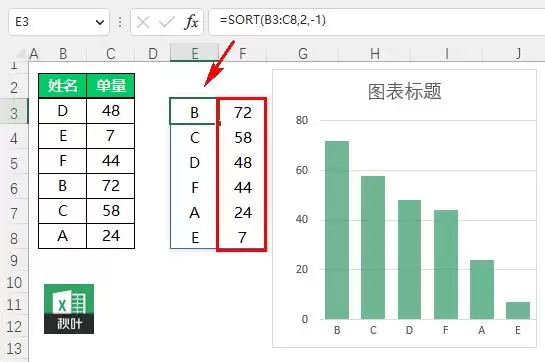Screen dimensions: 545x362
Task: Select column H header
Action: 375,54
